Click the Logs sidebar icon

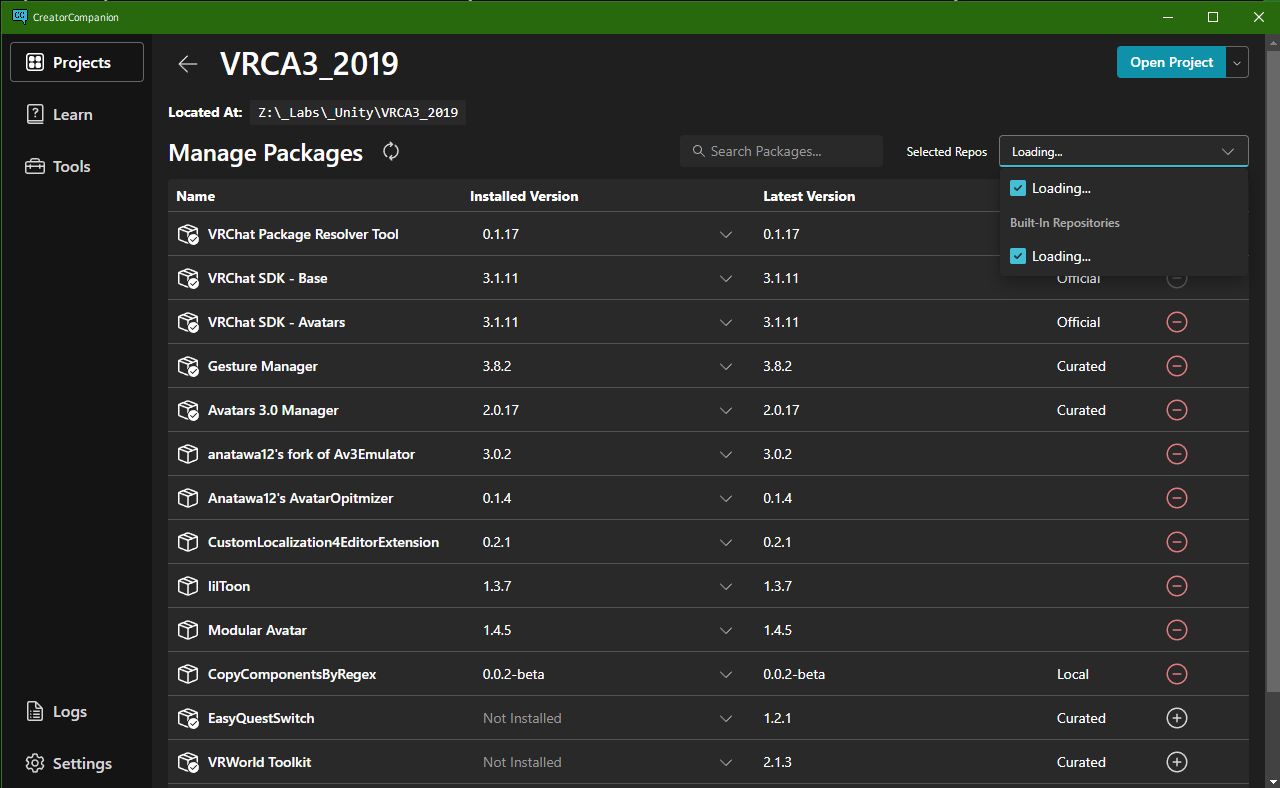(x=35, y=711)
